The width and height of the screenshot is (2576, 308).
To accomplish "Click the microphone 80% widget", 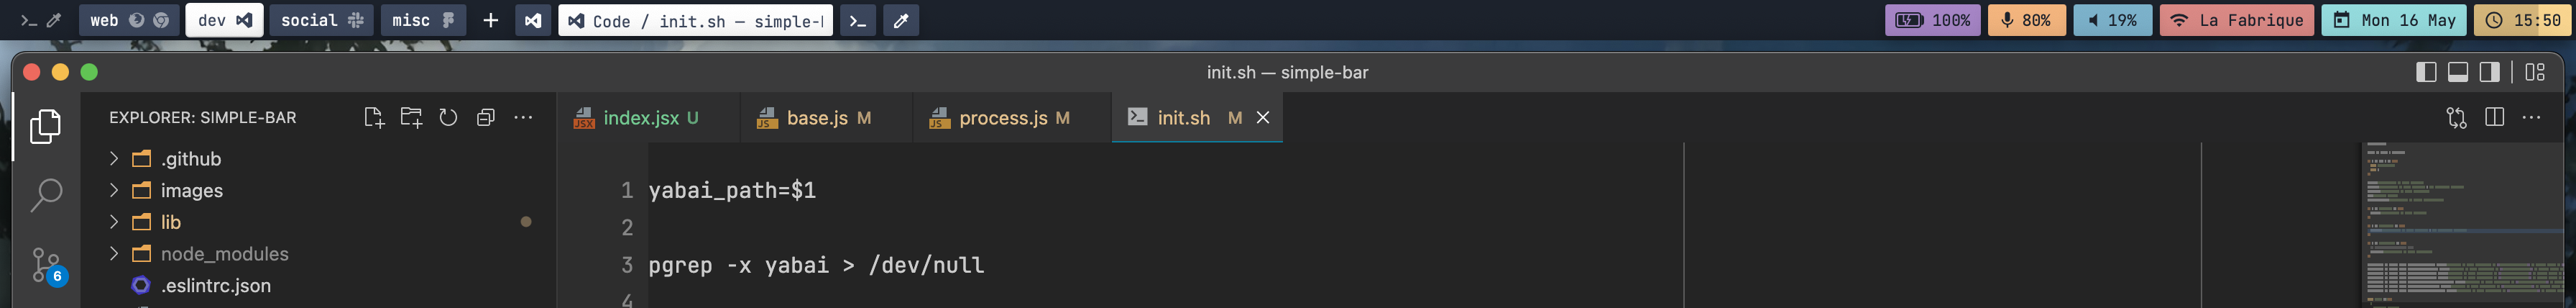I will point(2026,20).
